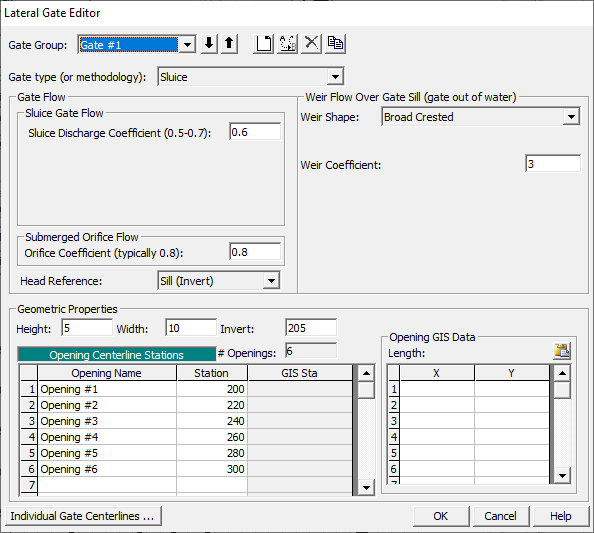Click the Weir Coefficient input field

pyautogui.click(x=553, y=164)
